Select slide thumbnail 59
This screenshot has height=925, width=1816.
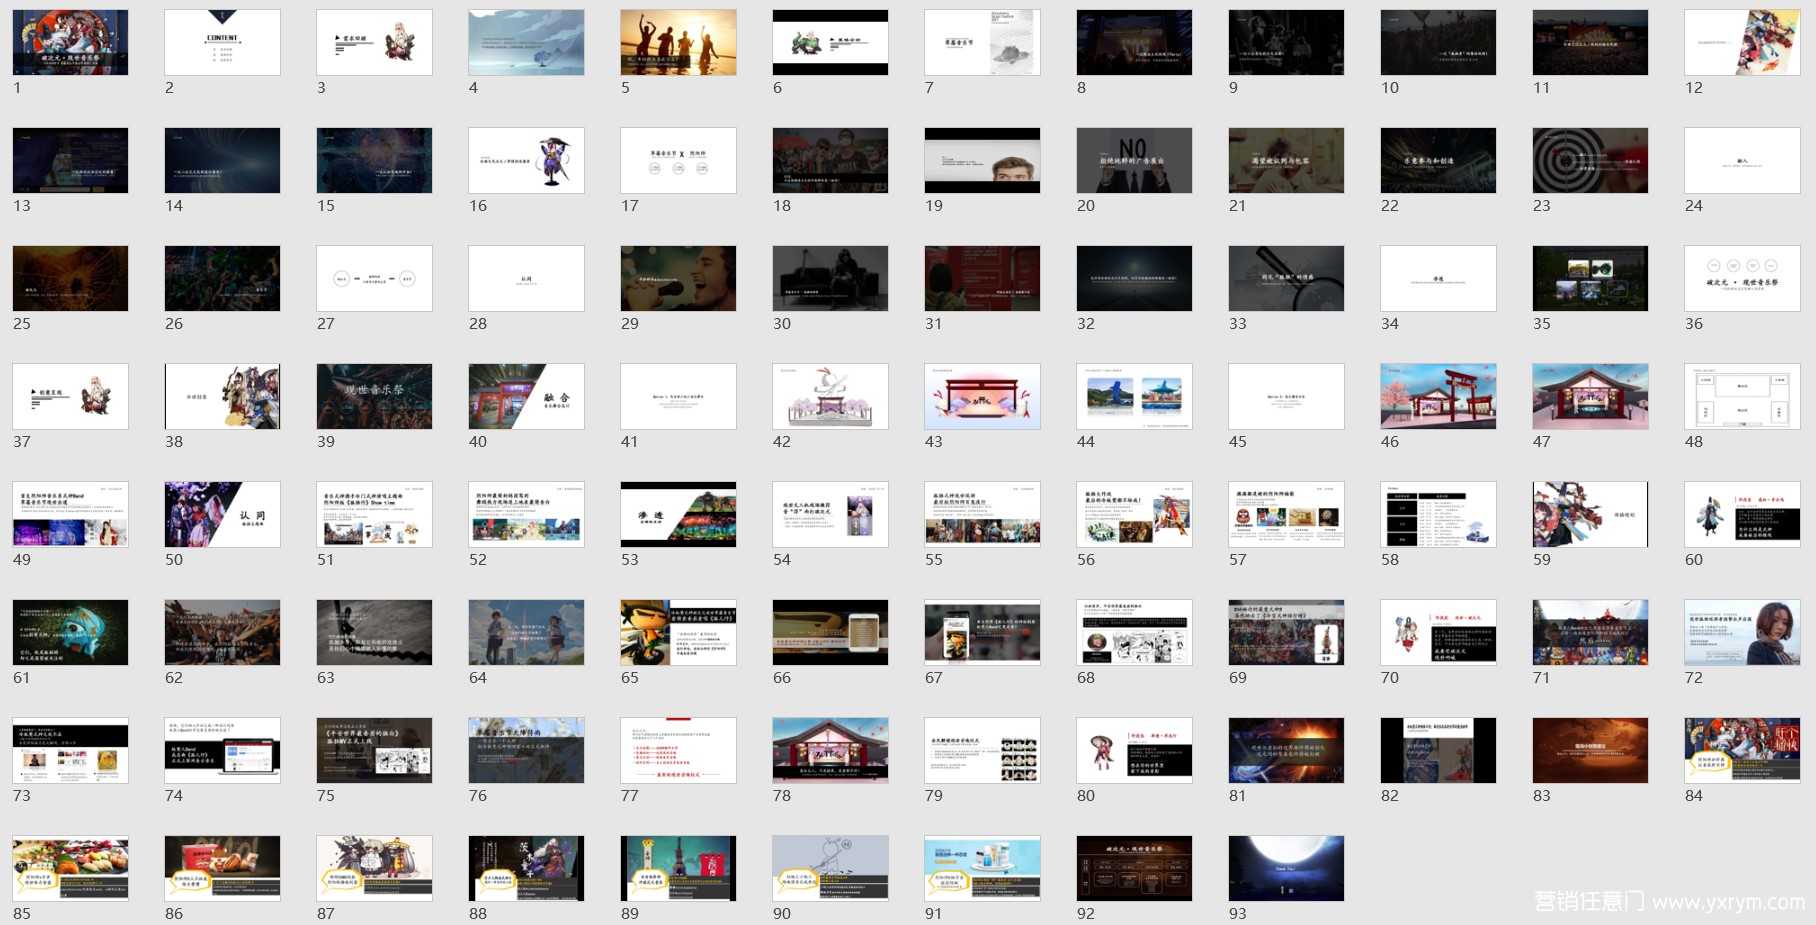click(x=1590, y=514)
